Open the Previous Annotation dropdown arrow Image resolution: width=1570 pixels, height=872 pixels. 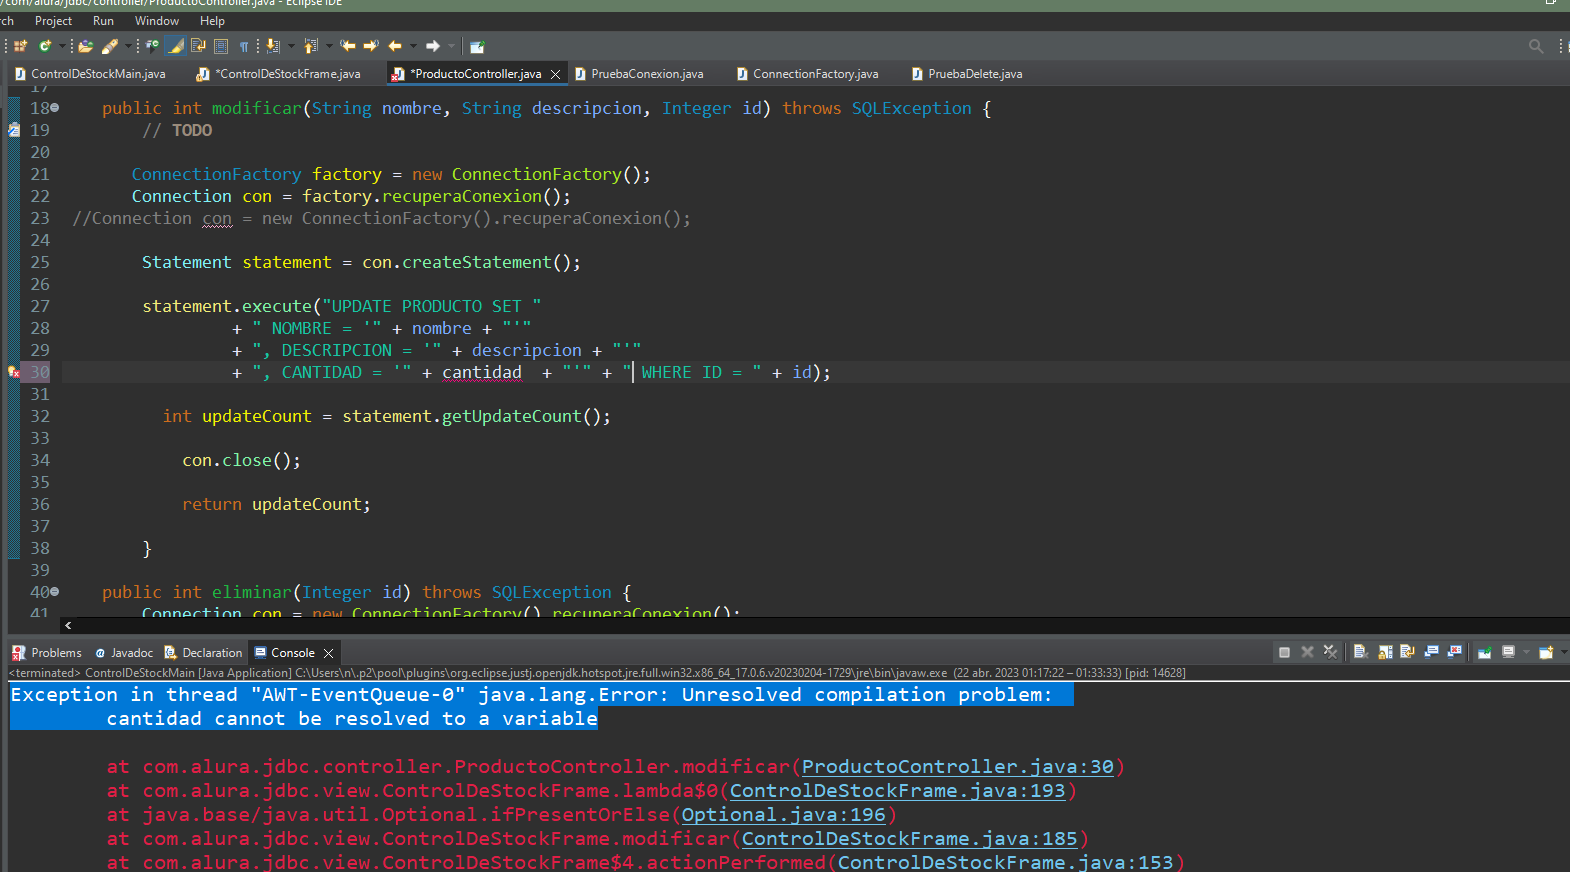329,46
